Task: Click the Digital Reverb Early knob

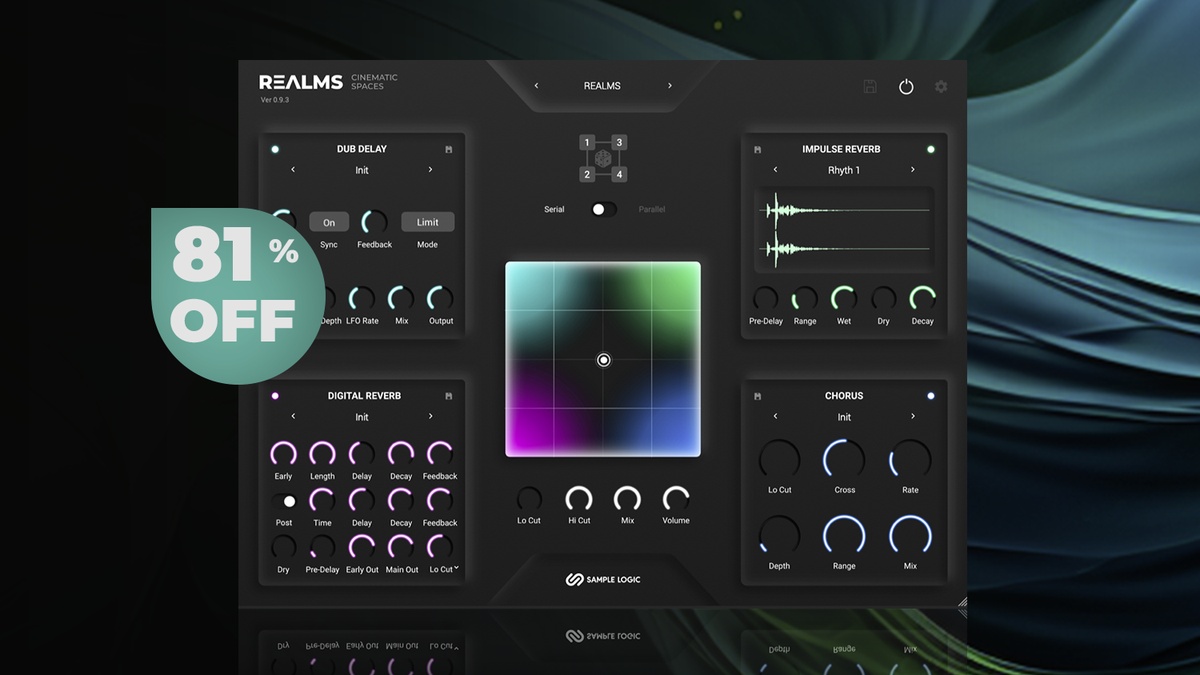Action: coord(284,454)
